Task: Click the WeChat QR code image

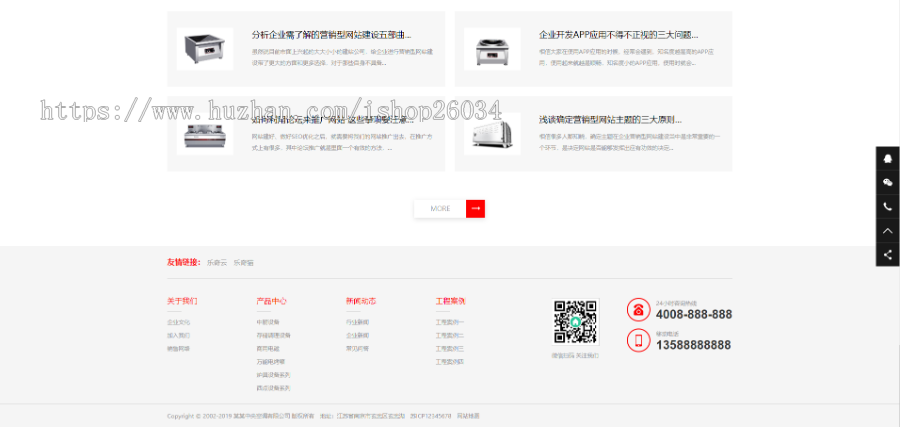Action: [x=576, y=322]
